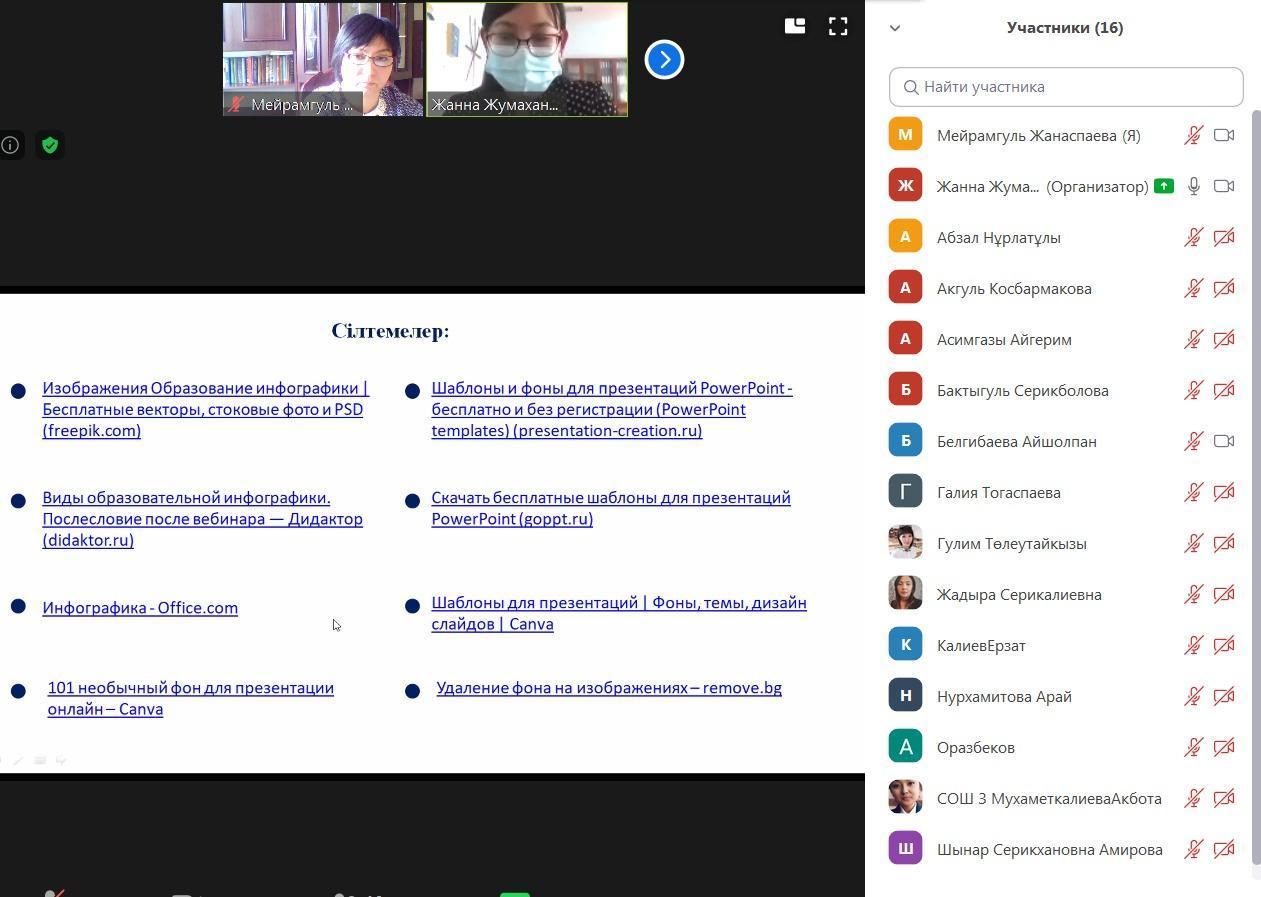
Task: Click muted microphone icon for Оразбеков
Action: click(1193, 747)
